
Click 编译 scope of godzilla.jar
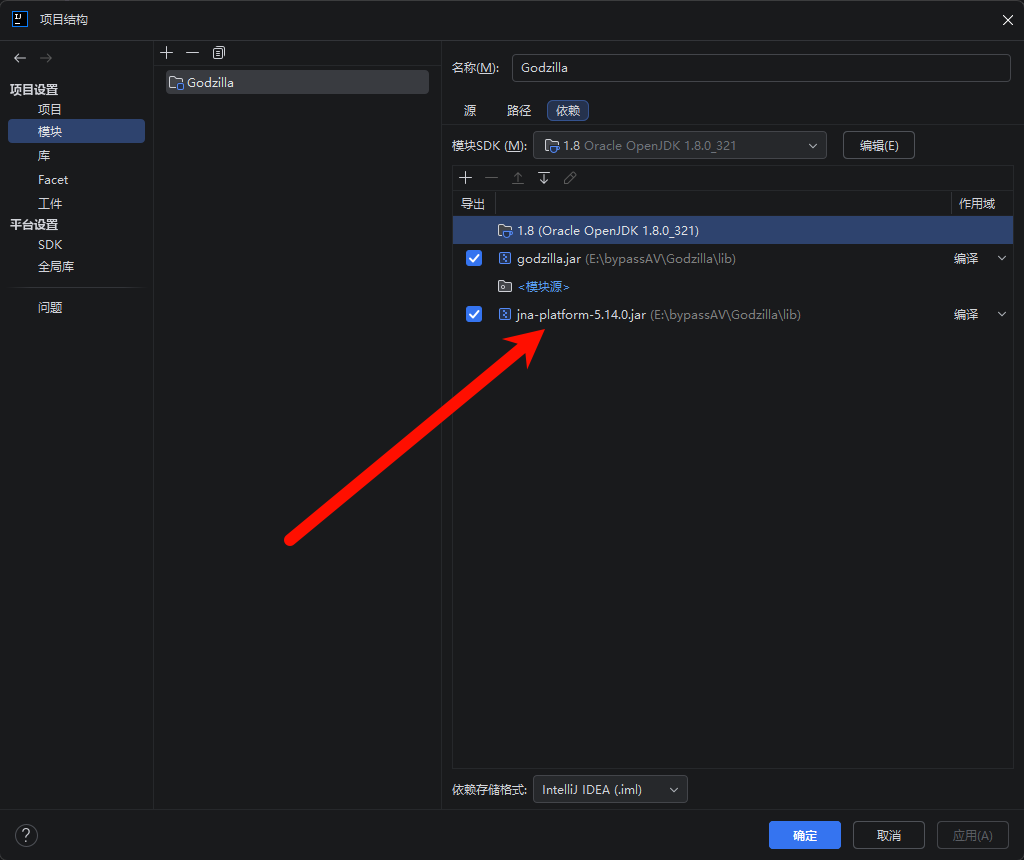point(966,259)
